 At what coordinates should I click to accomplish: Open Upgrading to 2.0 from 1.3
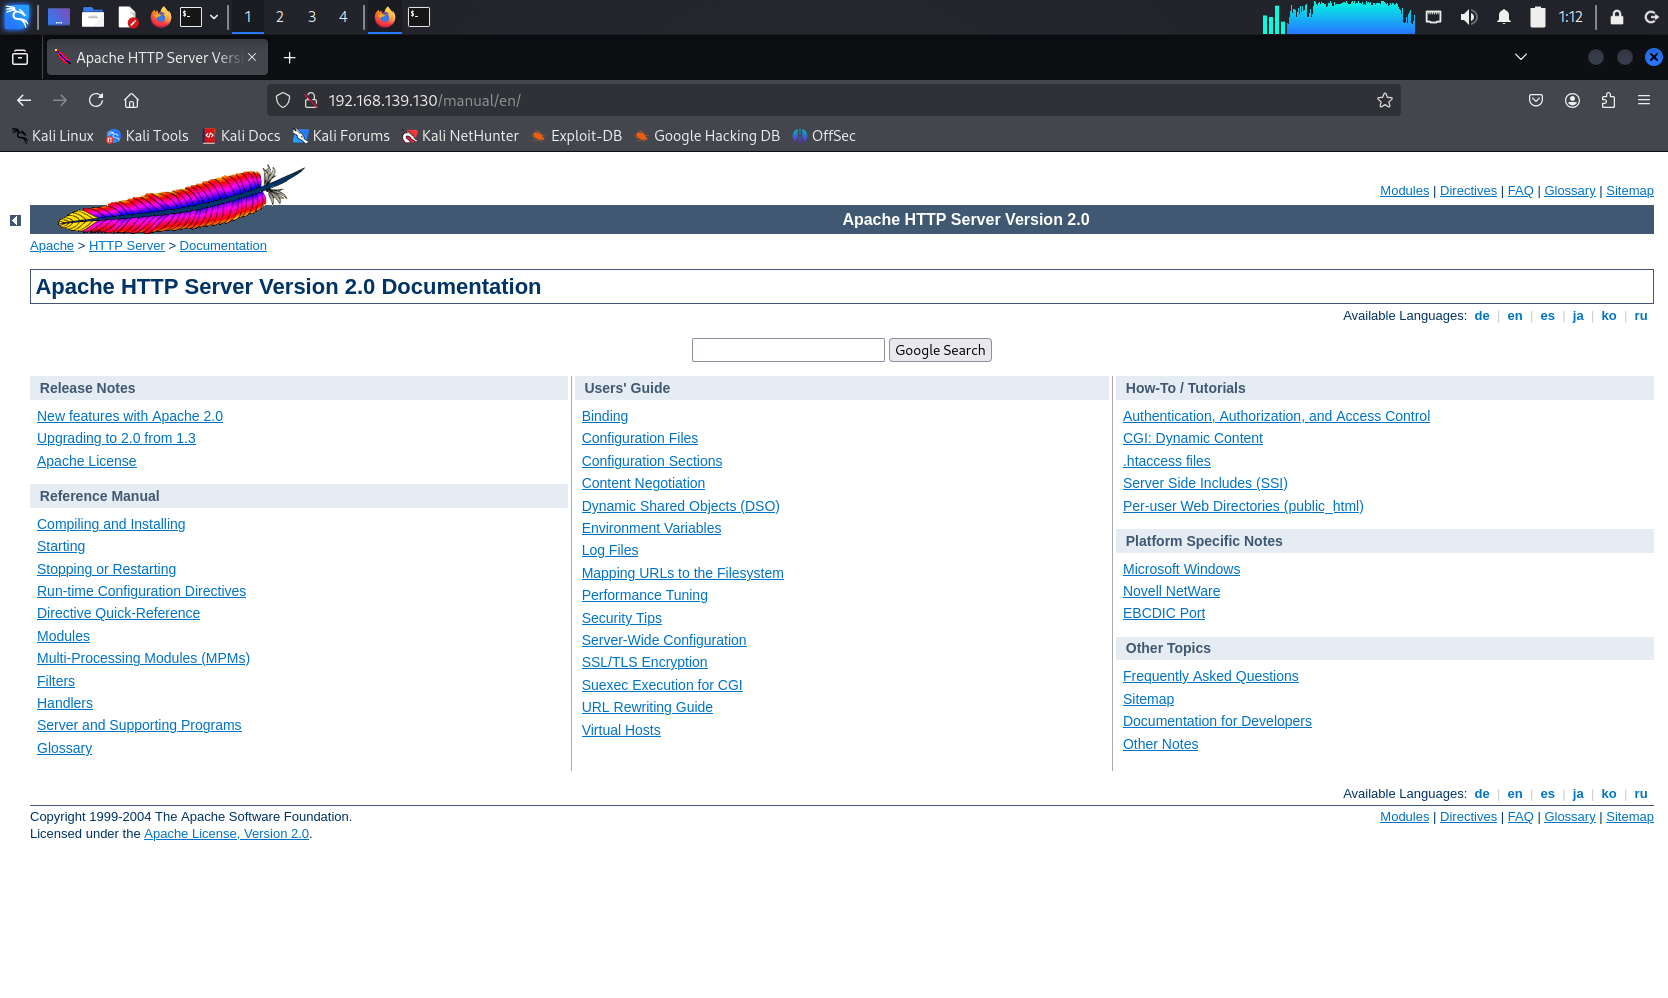pos(116,438)
